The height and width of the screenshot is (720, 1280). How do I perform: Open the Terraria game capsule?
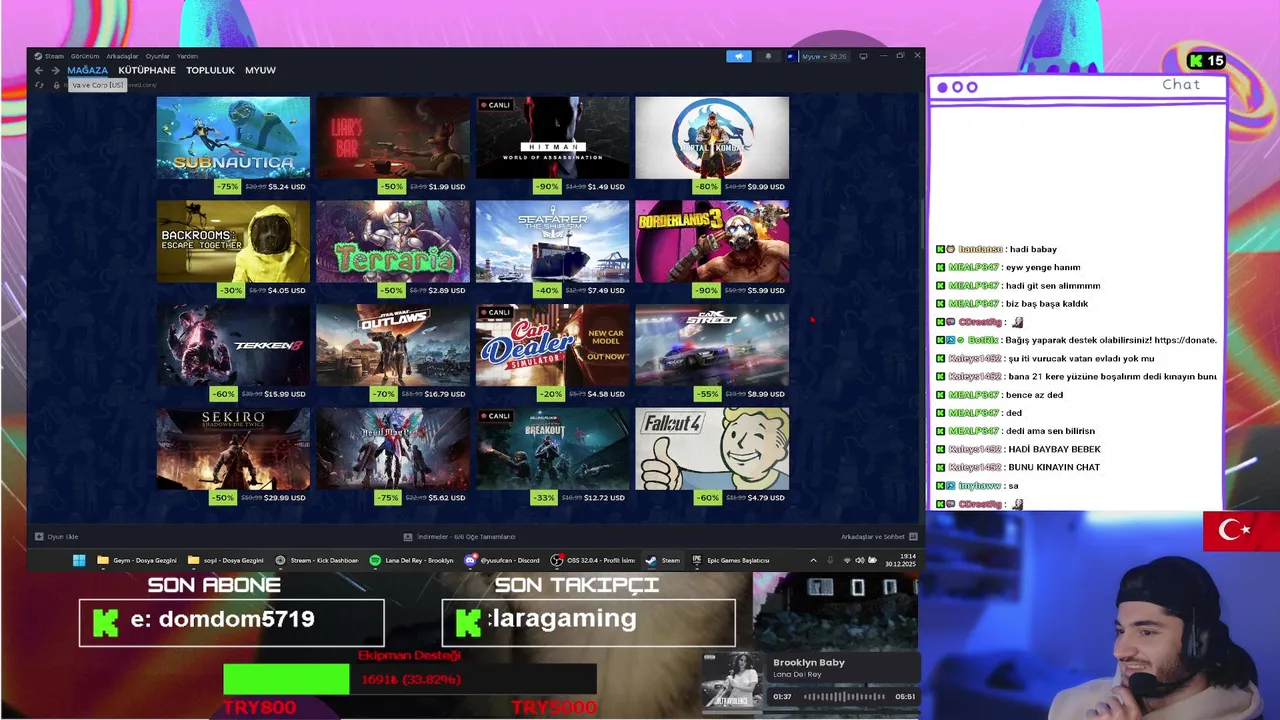[393, 241]
